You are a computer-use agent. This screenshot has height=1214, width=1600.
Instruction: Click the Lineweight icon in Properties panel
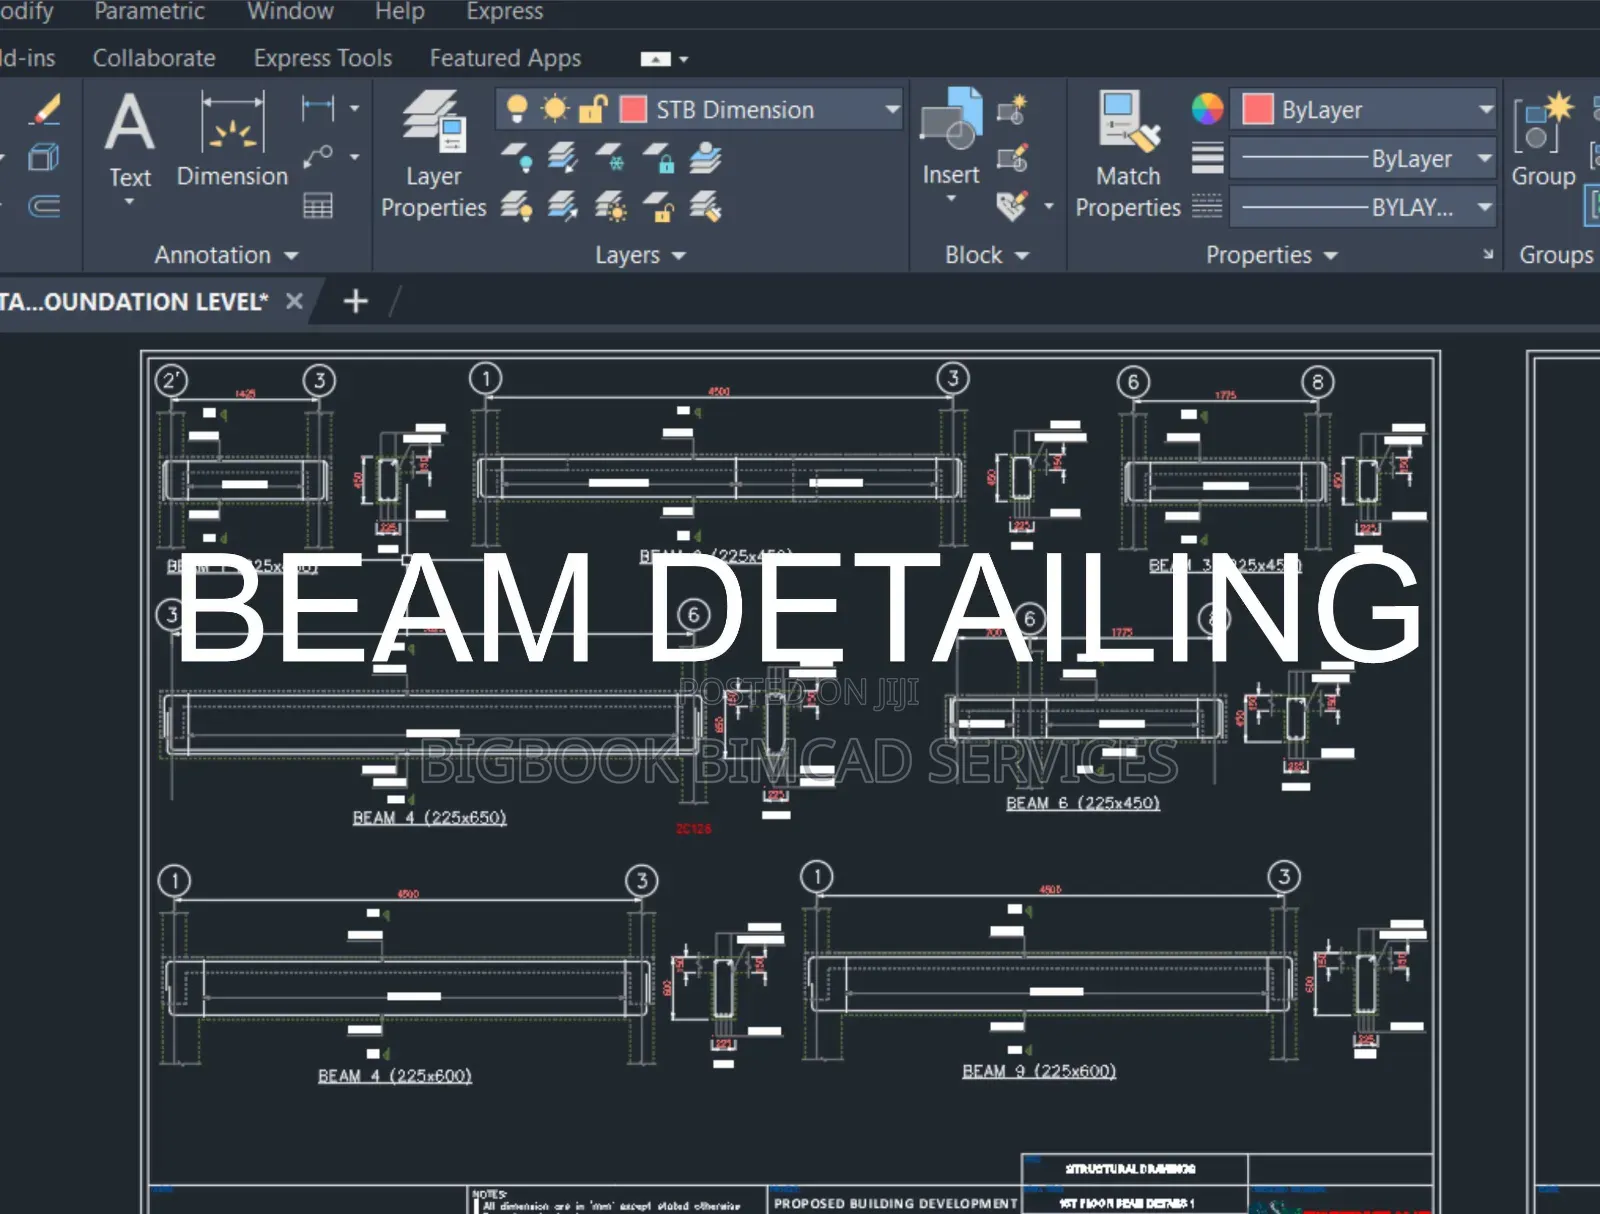pyautogui.click(x=1207, y=158)
